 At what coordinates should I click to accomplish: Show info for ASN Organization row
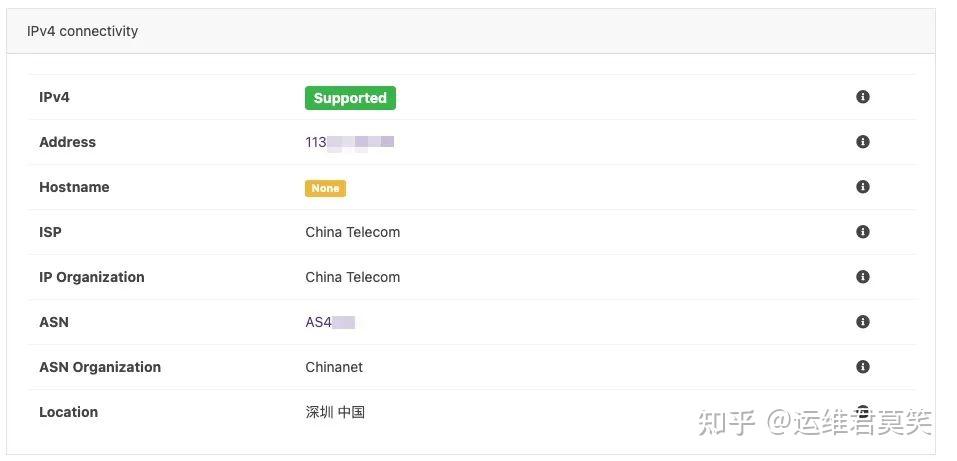[x=862, y=367]
